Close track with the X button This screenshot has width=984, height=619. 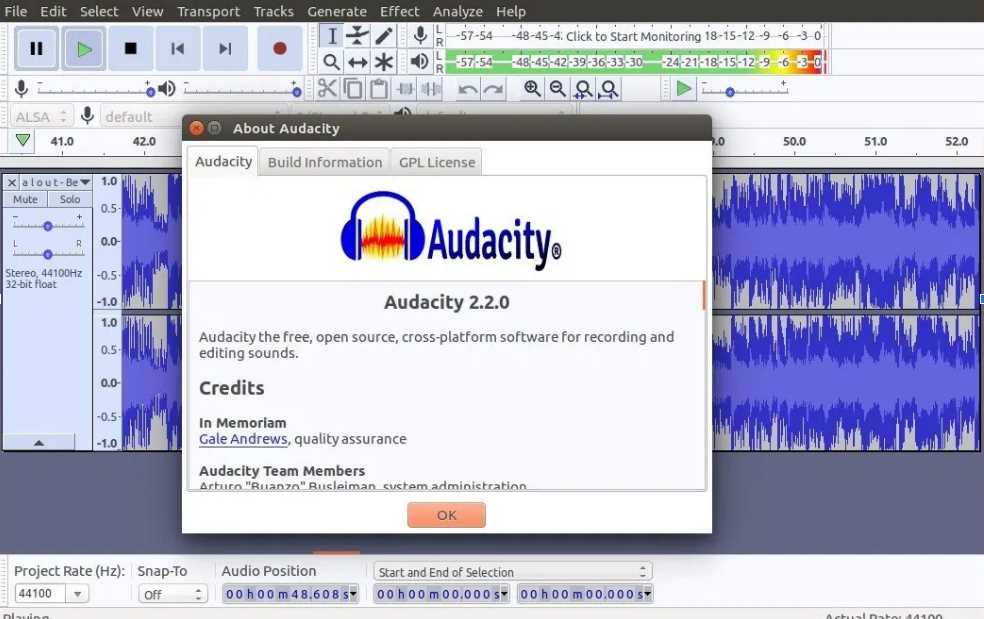[x=11, y=182]
